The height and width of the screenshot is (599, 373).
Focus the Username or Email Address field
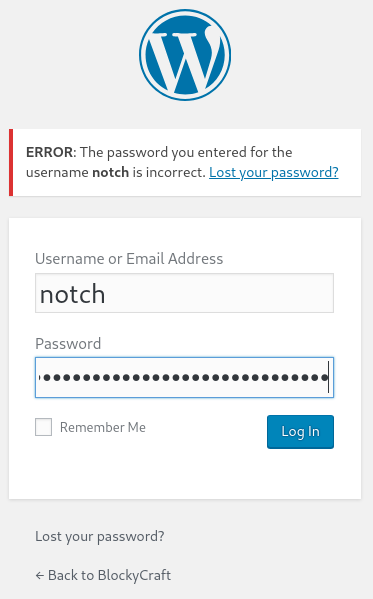point(185,293)
